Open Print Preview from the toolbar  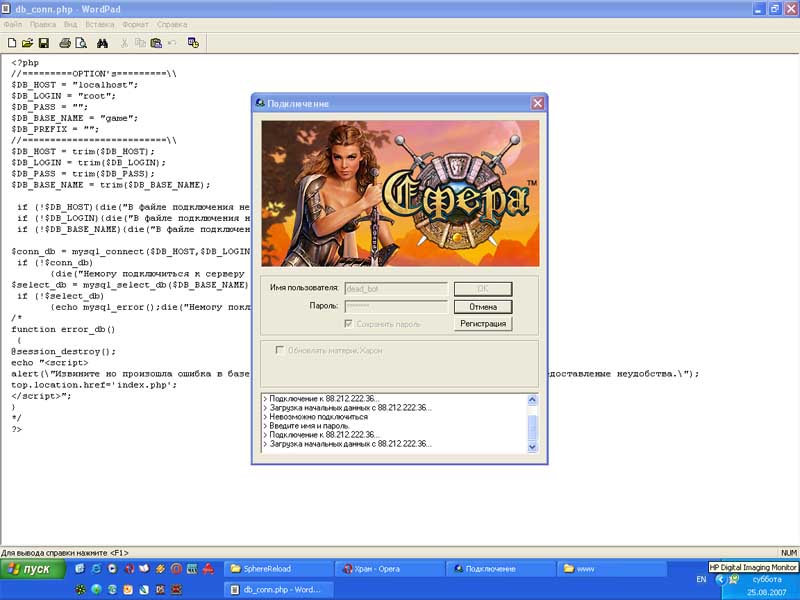tap(81, 43)
